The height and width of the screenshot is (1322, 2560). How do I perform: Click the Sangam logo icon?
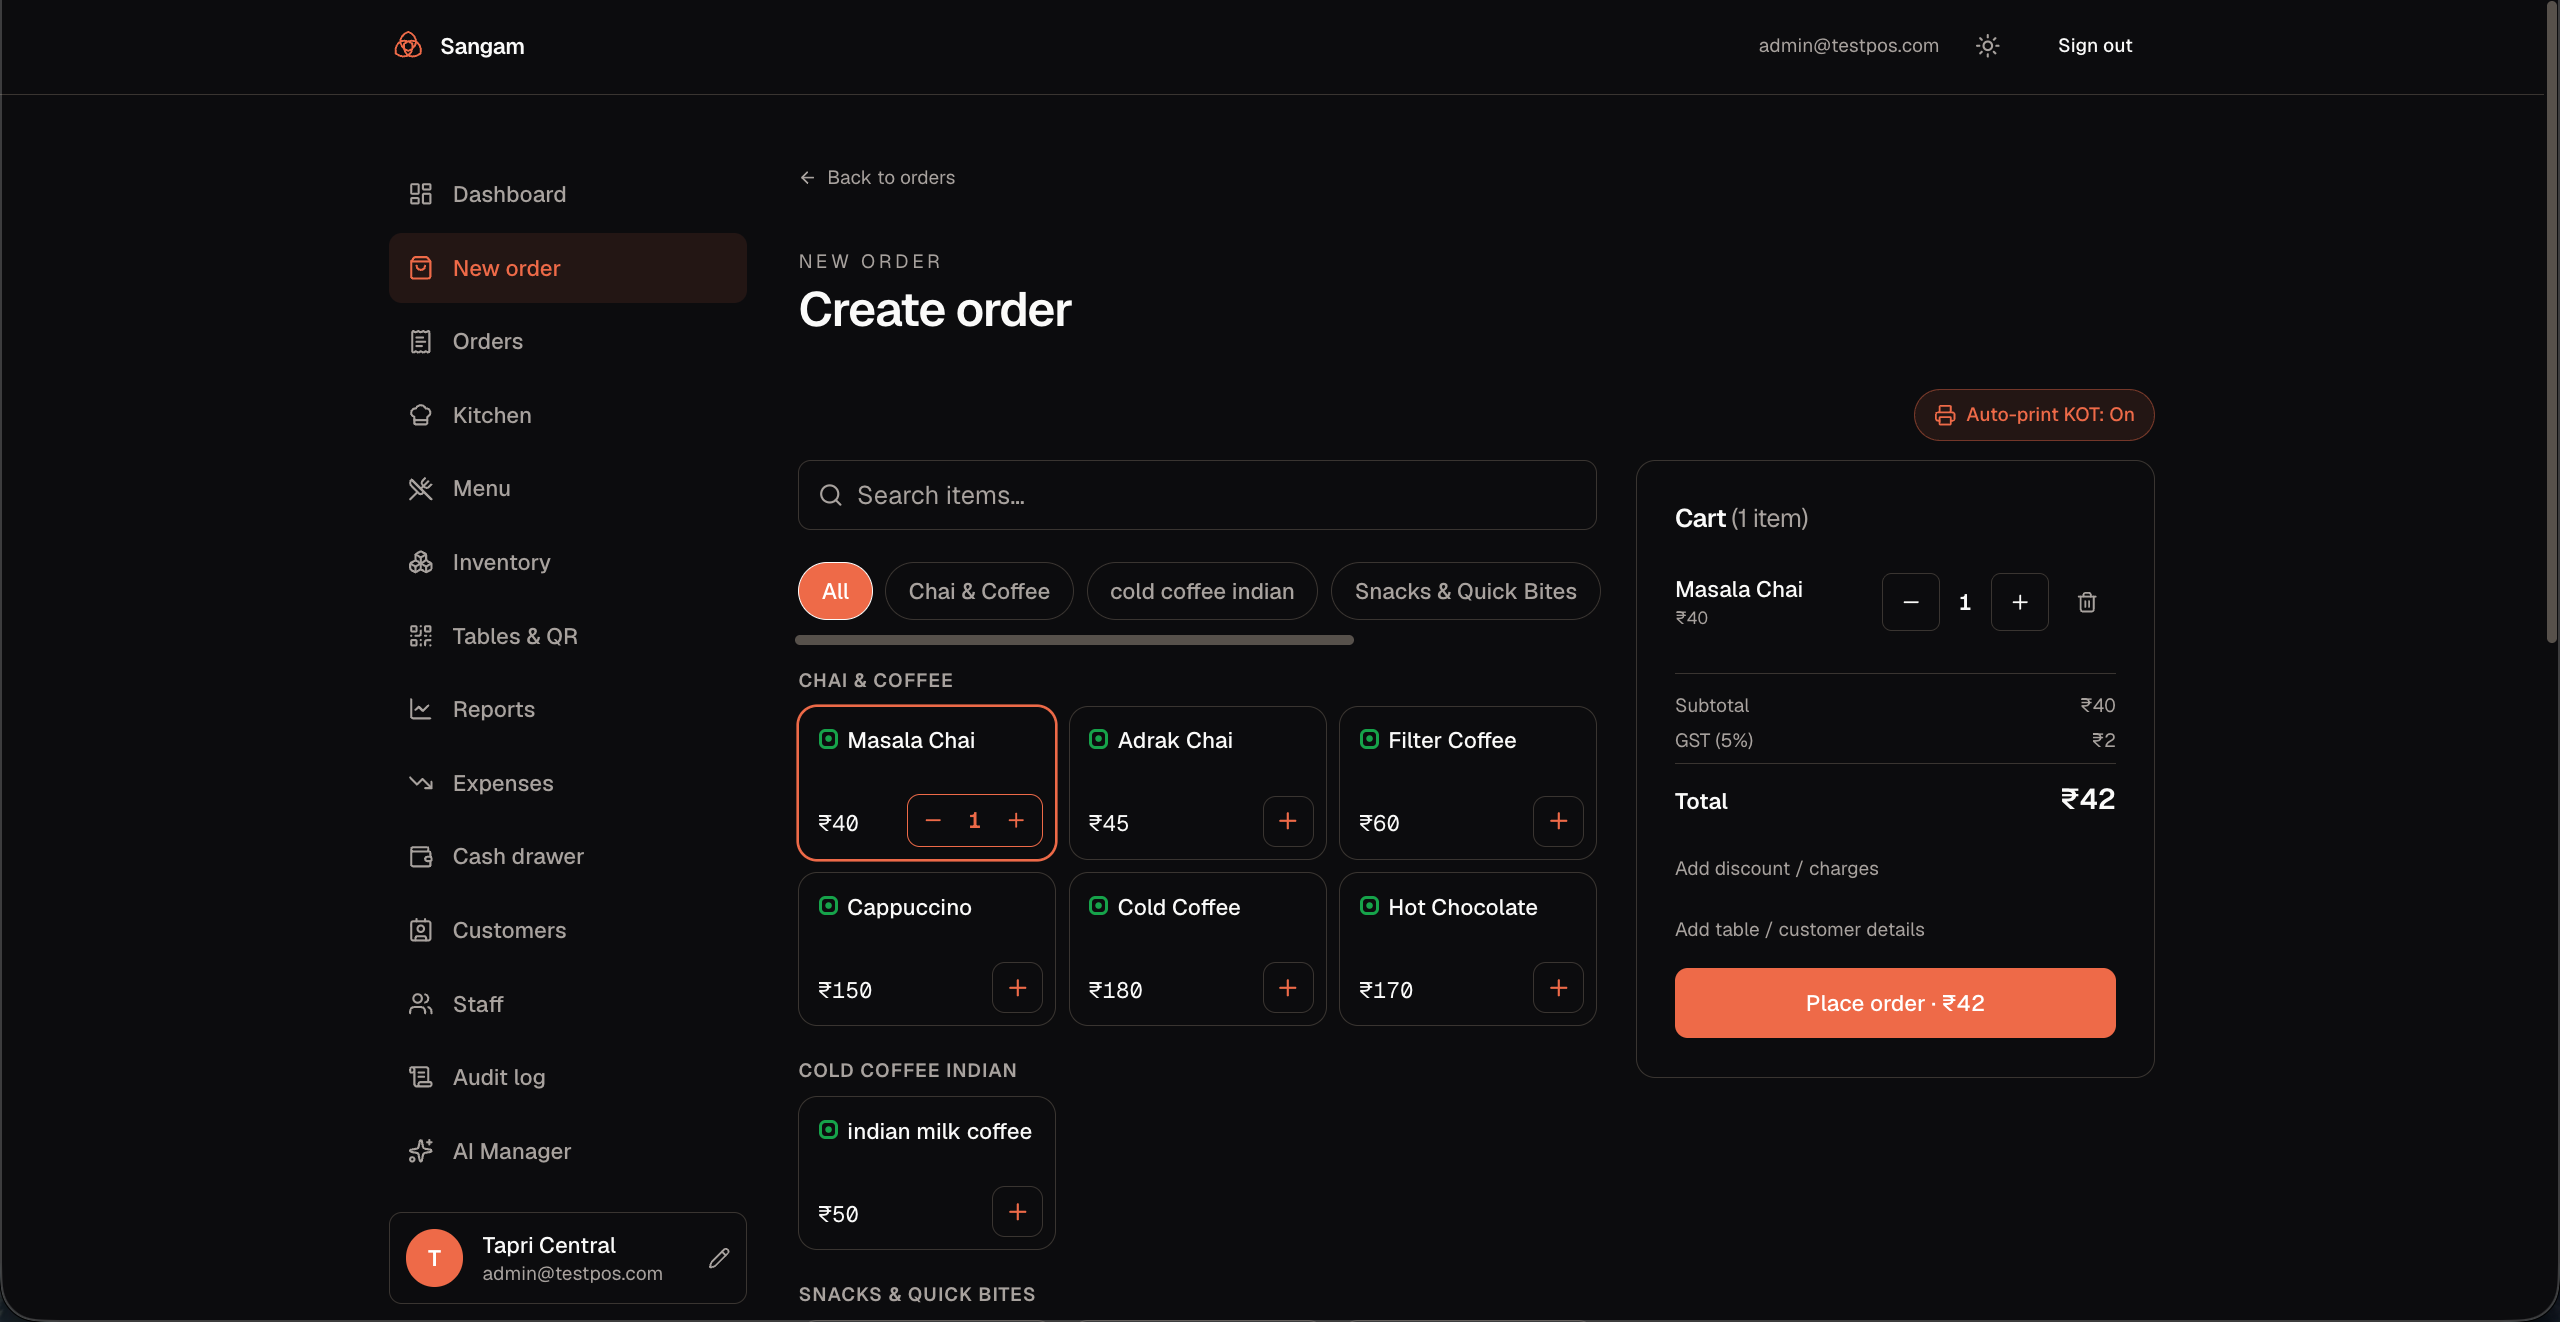coord(408,46)
